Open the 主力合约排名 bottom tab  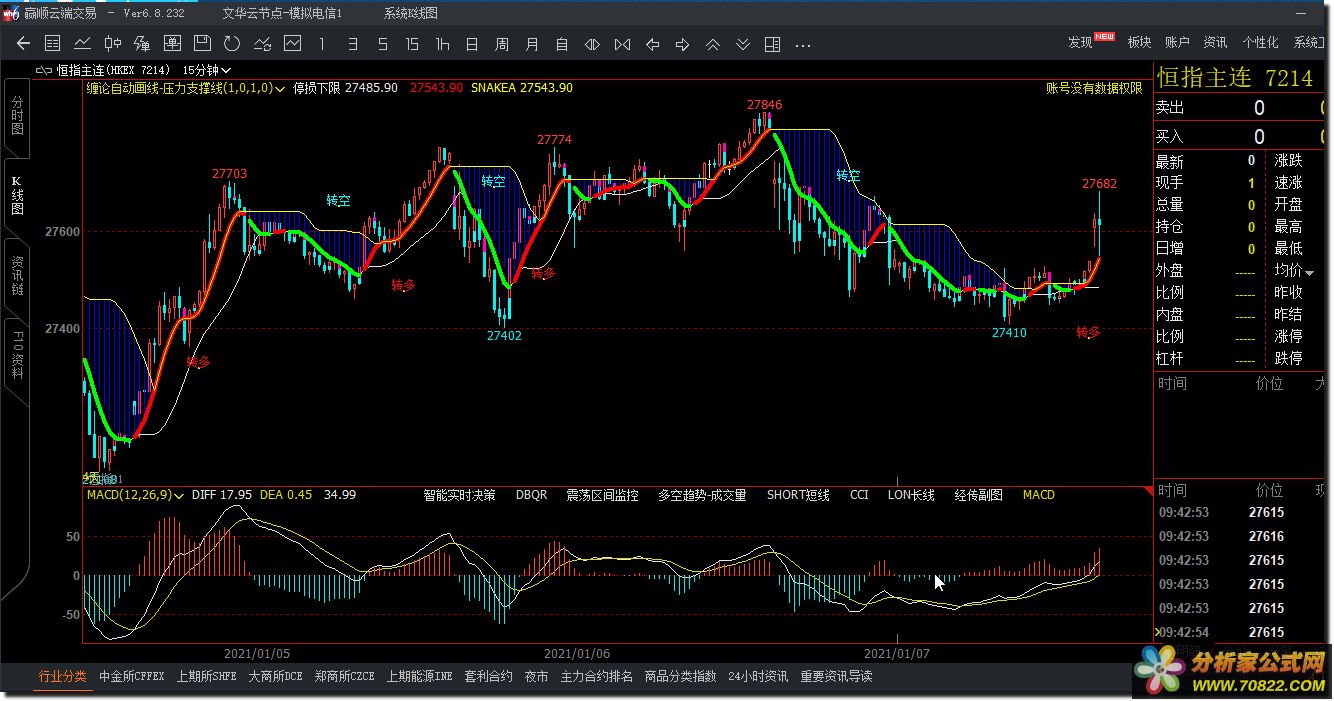(596, 677)
